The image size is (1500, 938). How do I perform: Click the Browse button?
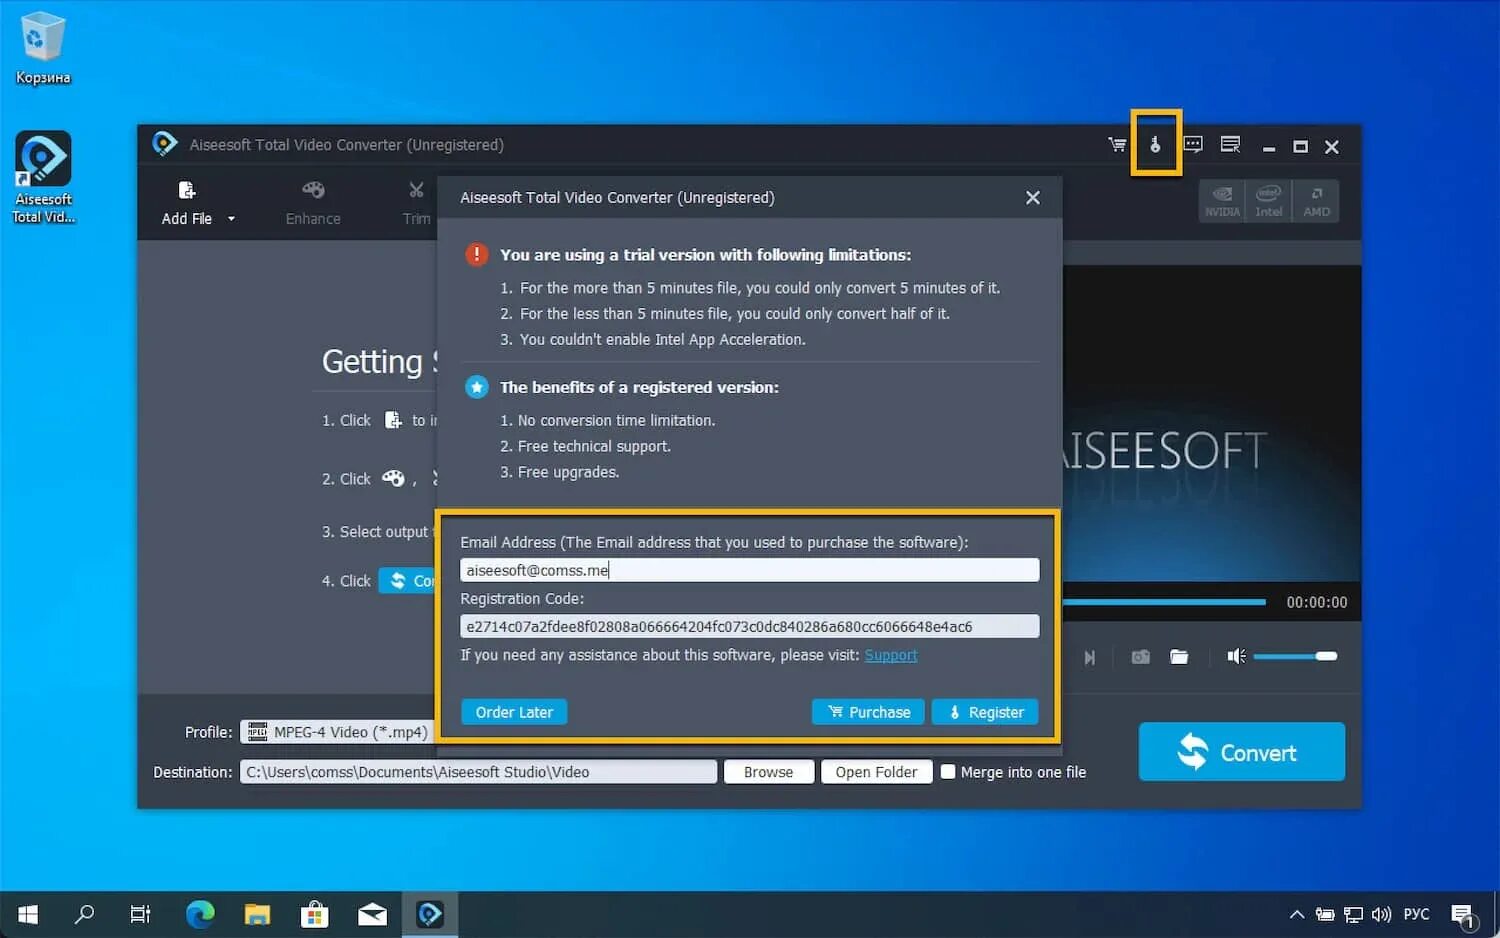[x=768, y=772]
